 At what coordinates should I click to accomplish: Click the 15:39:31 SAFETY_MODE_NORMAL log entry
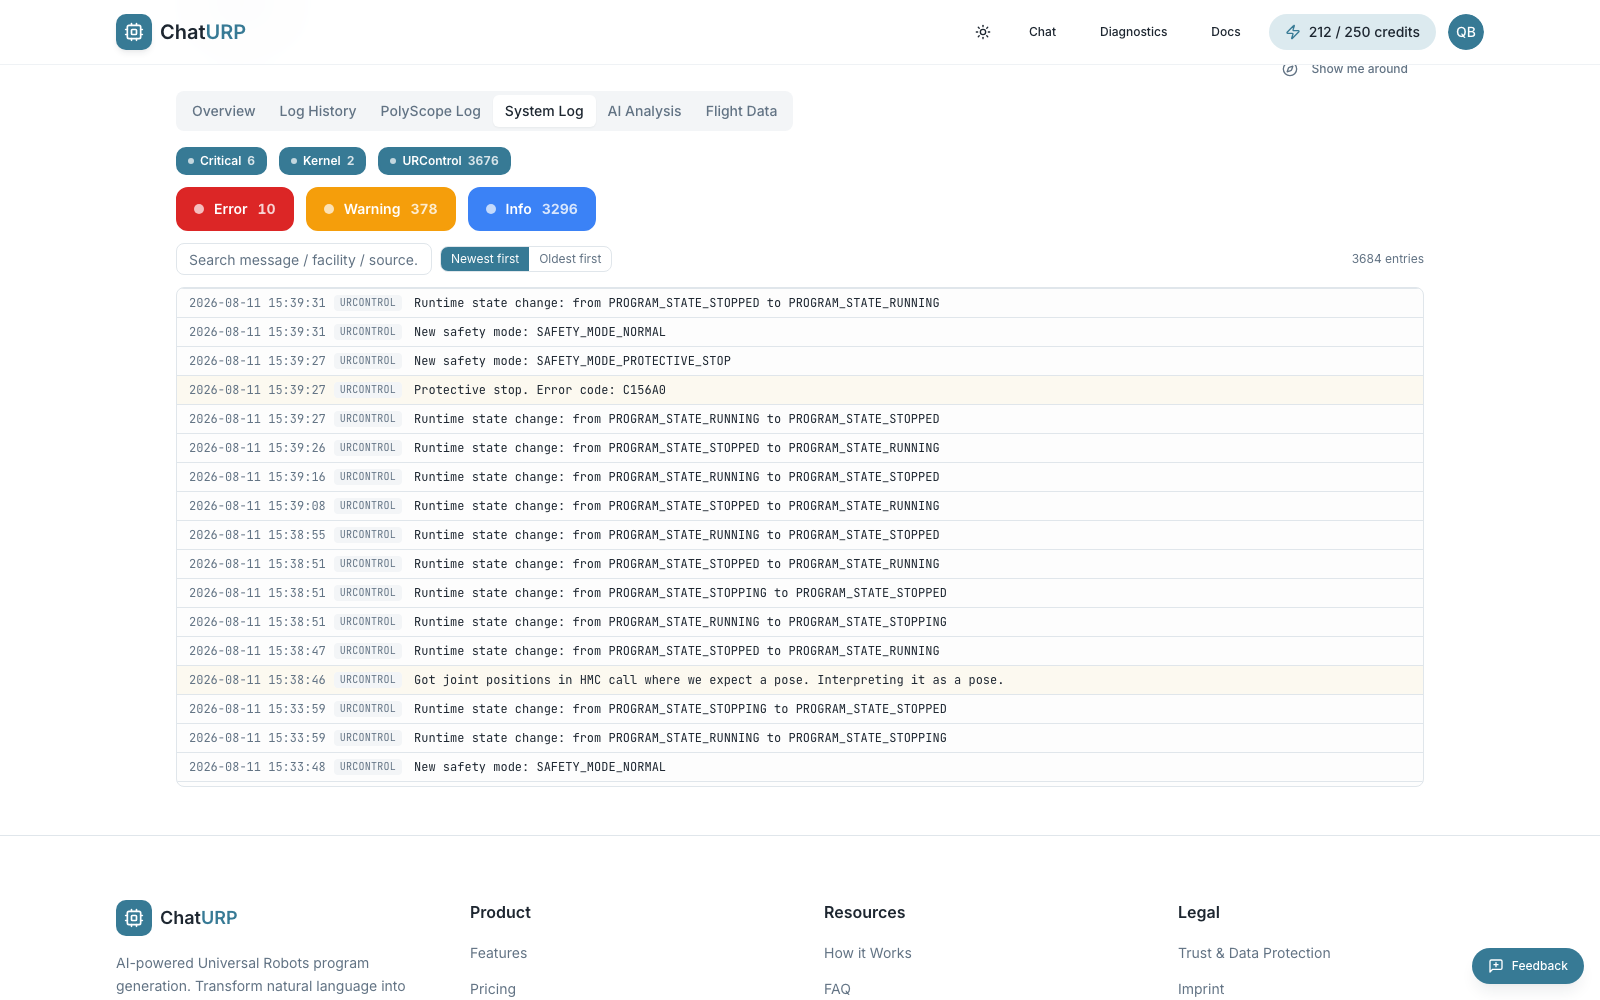(x=800, y=332)
